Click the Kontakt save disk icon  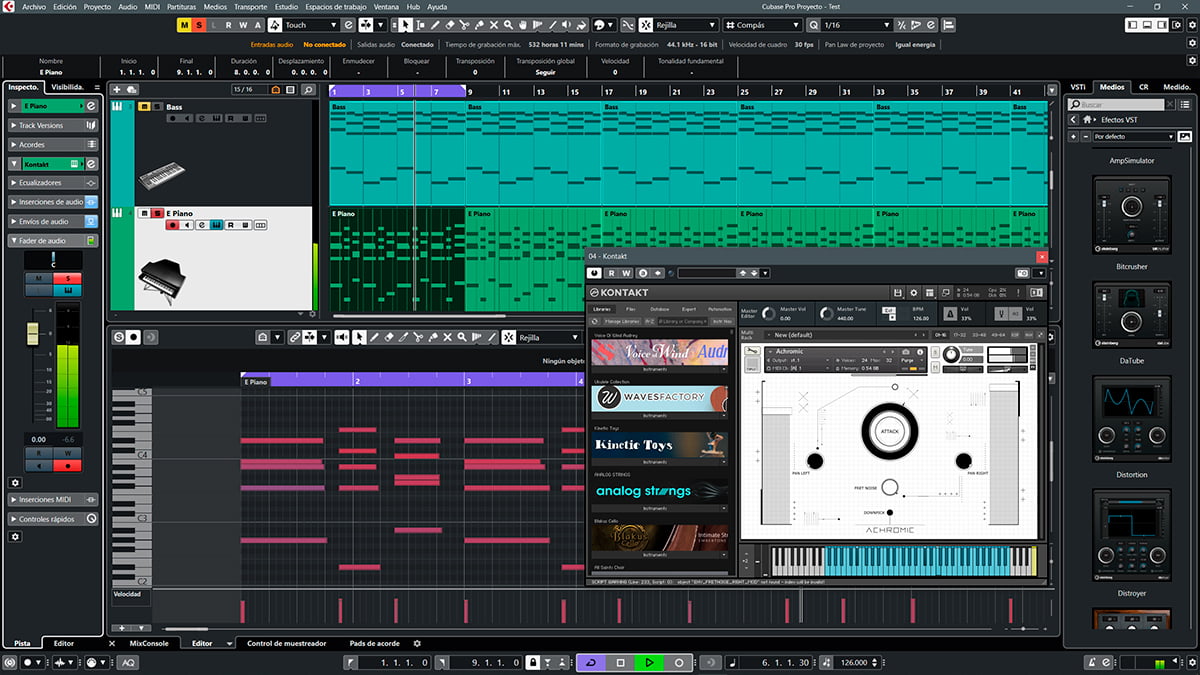coord(897,293)
